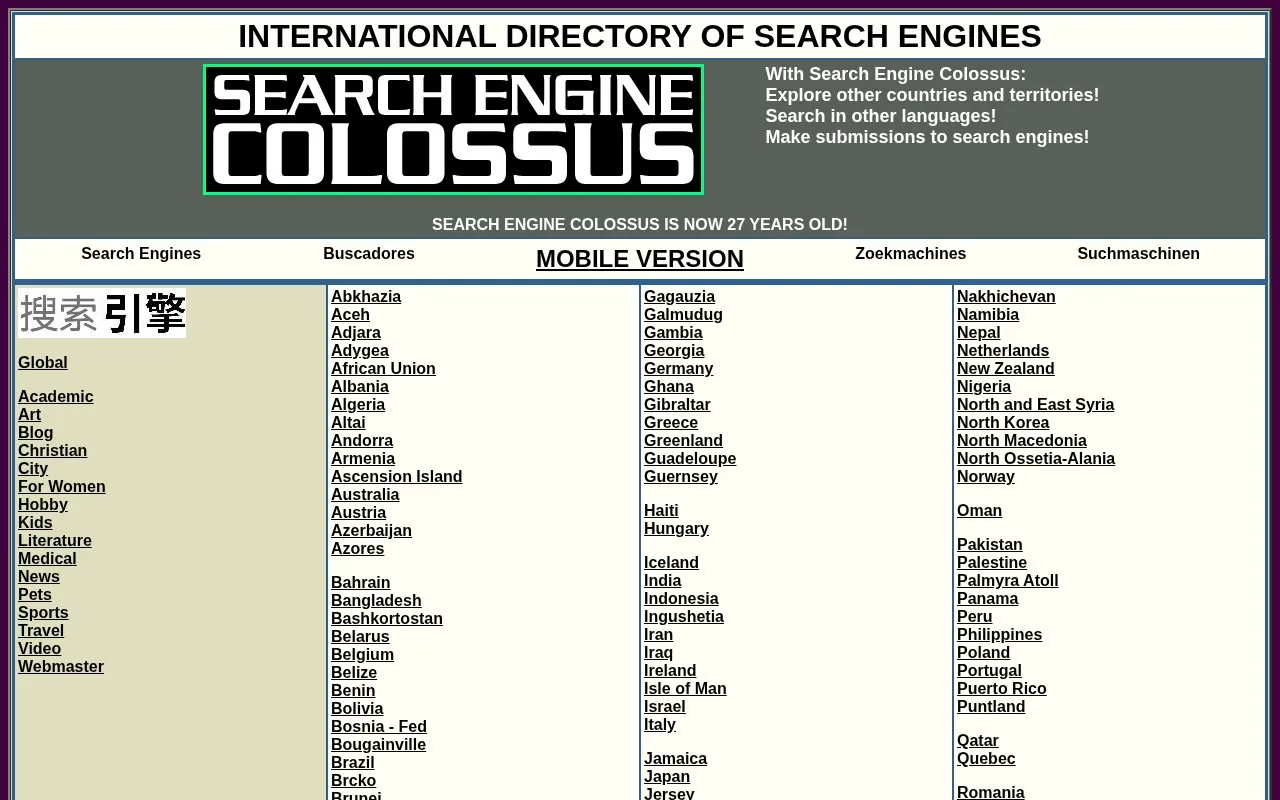Open the Ingushetia link
The width and height of the screenshot is (1280, 800).
tap(684, 617)
